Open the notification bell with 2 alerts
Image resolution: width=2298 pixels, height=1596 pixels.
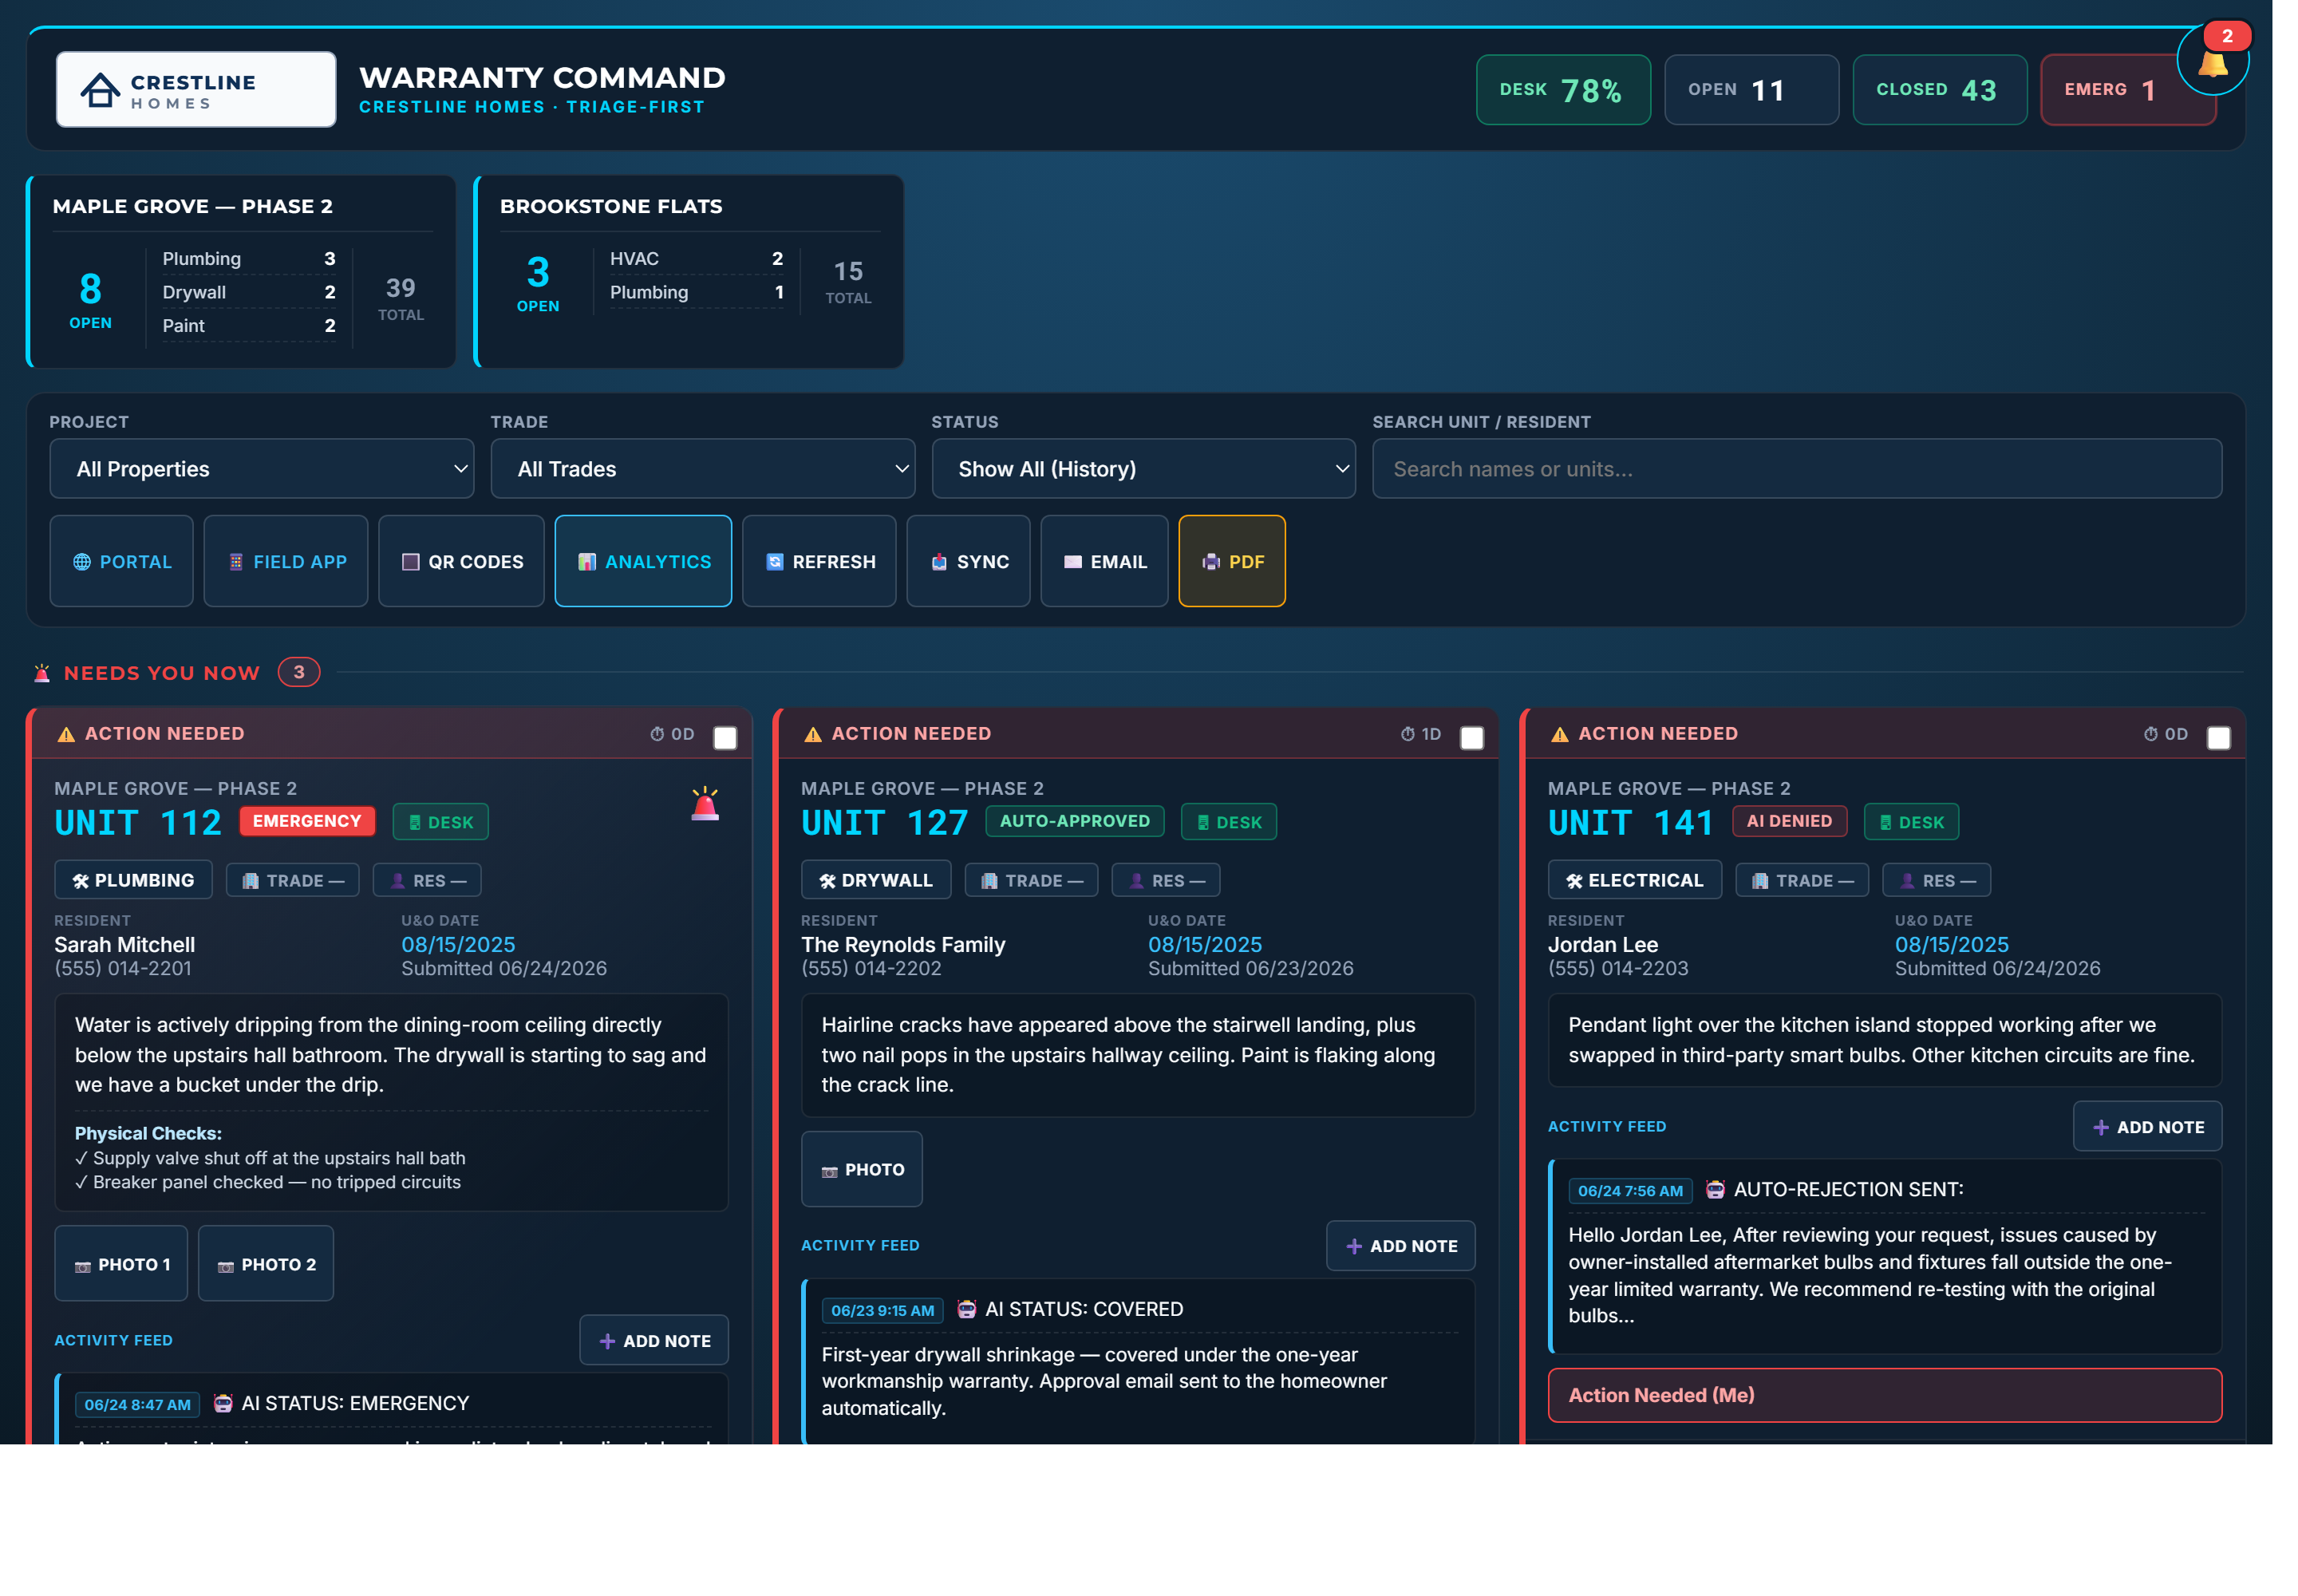2211,59
